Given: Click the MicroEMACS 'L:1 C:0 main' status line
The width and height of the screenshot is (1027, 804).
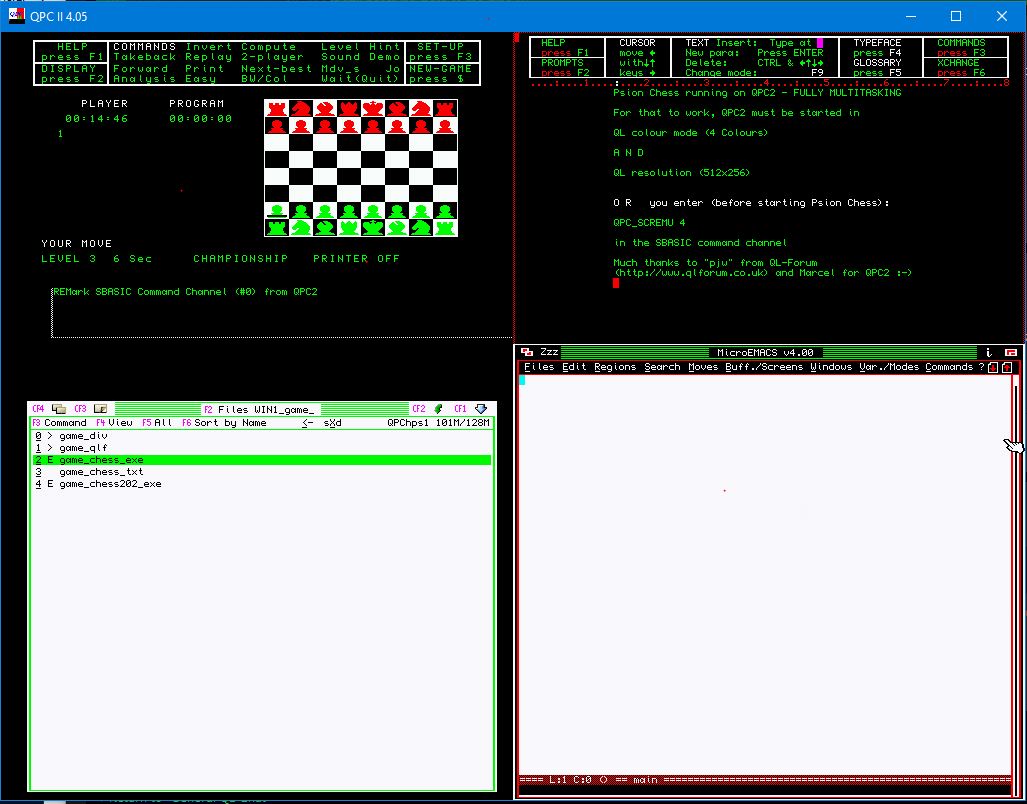Looking at the screenshot, I should [765, 780].
